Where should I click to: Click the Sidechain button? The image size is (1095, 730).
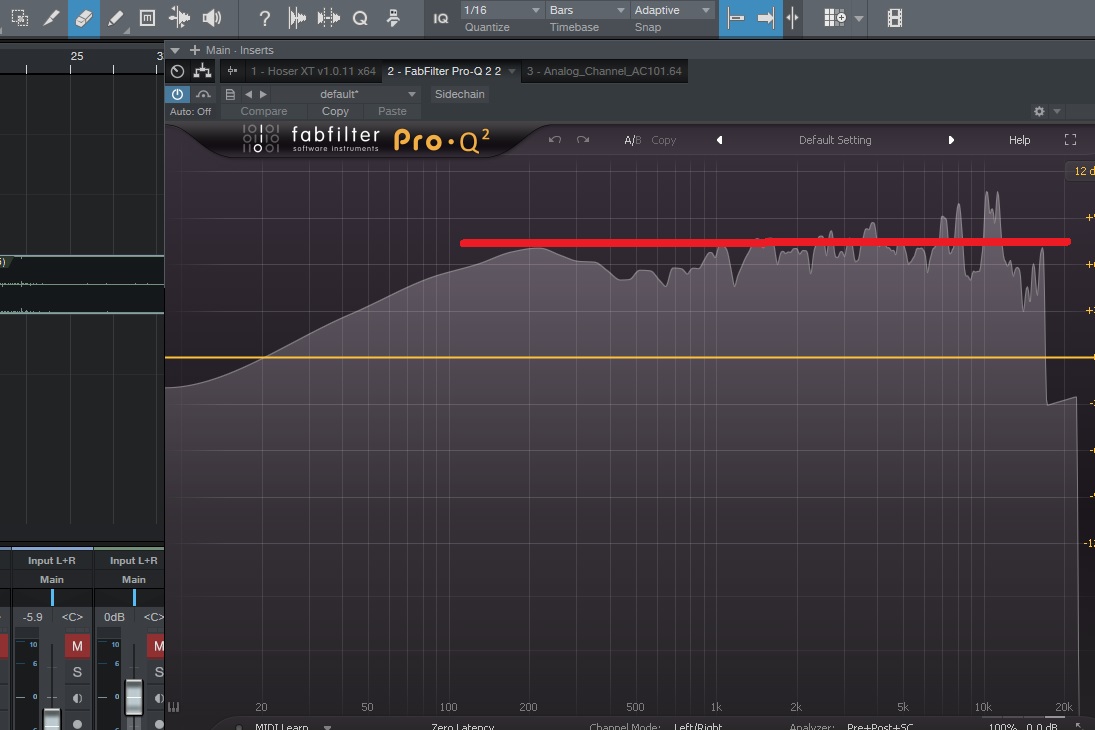click(x=460, y=94)
